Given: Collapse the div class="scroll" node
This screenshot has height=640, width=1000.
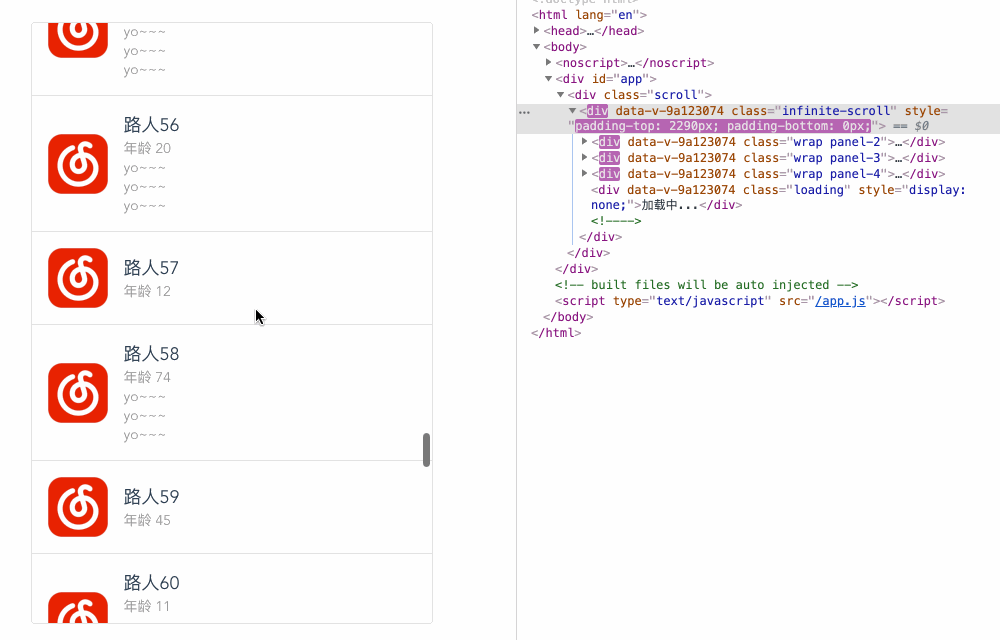Looking at the screenshot, I should click(x=561, y=94).
